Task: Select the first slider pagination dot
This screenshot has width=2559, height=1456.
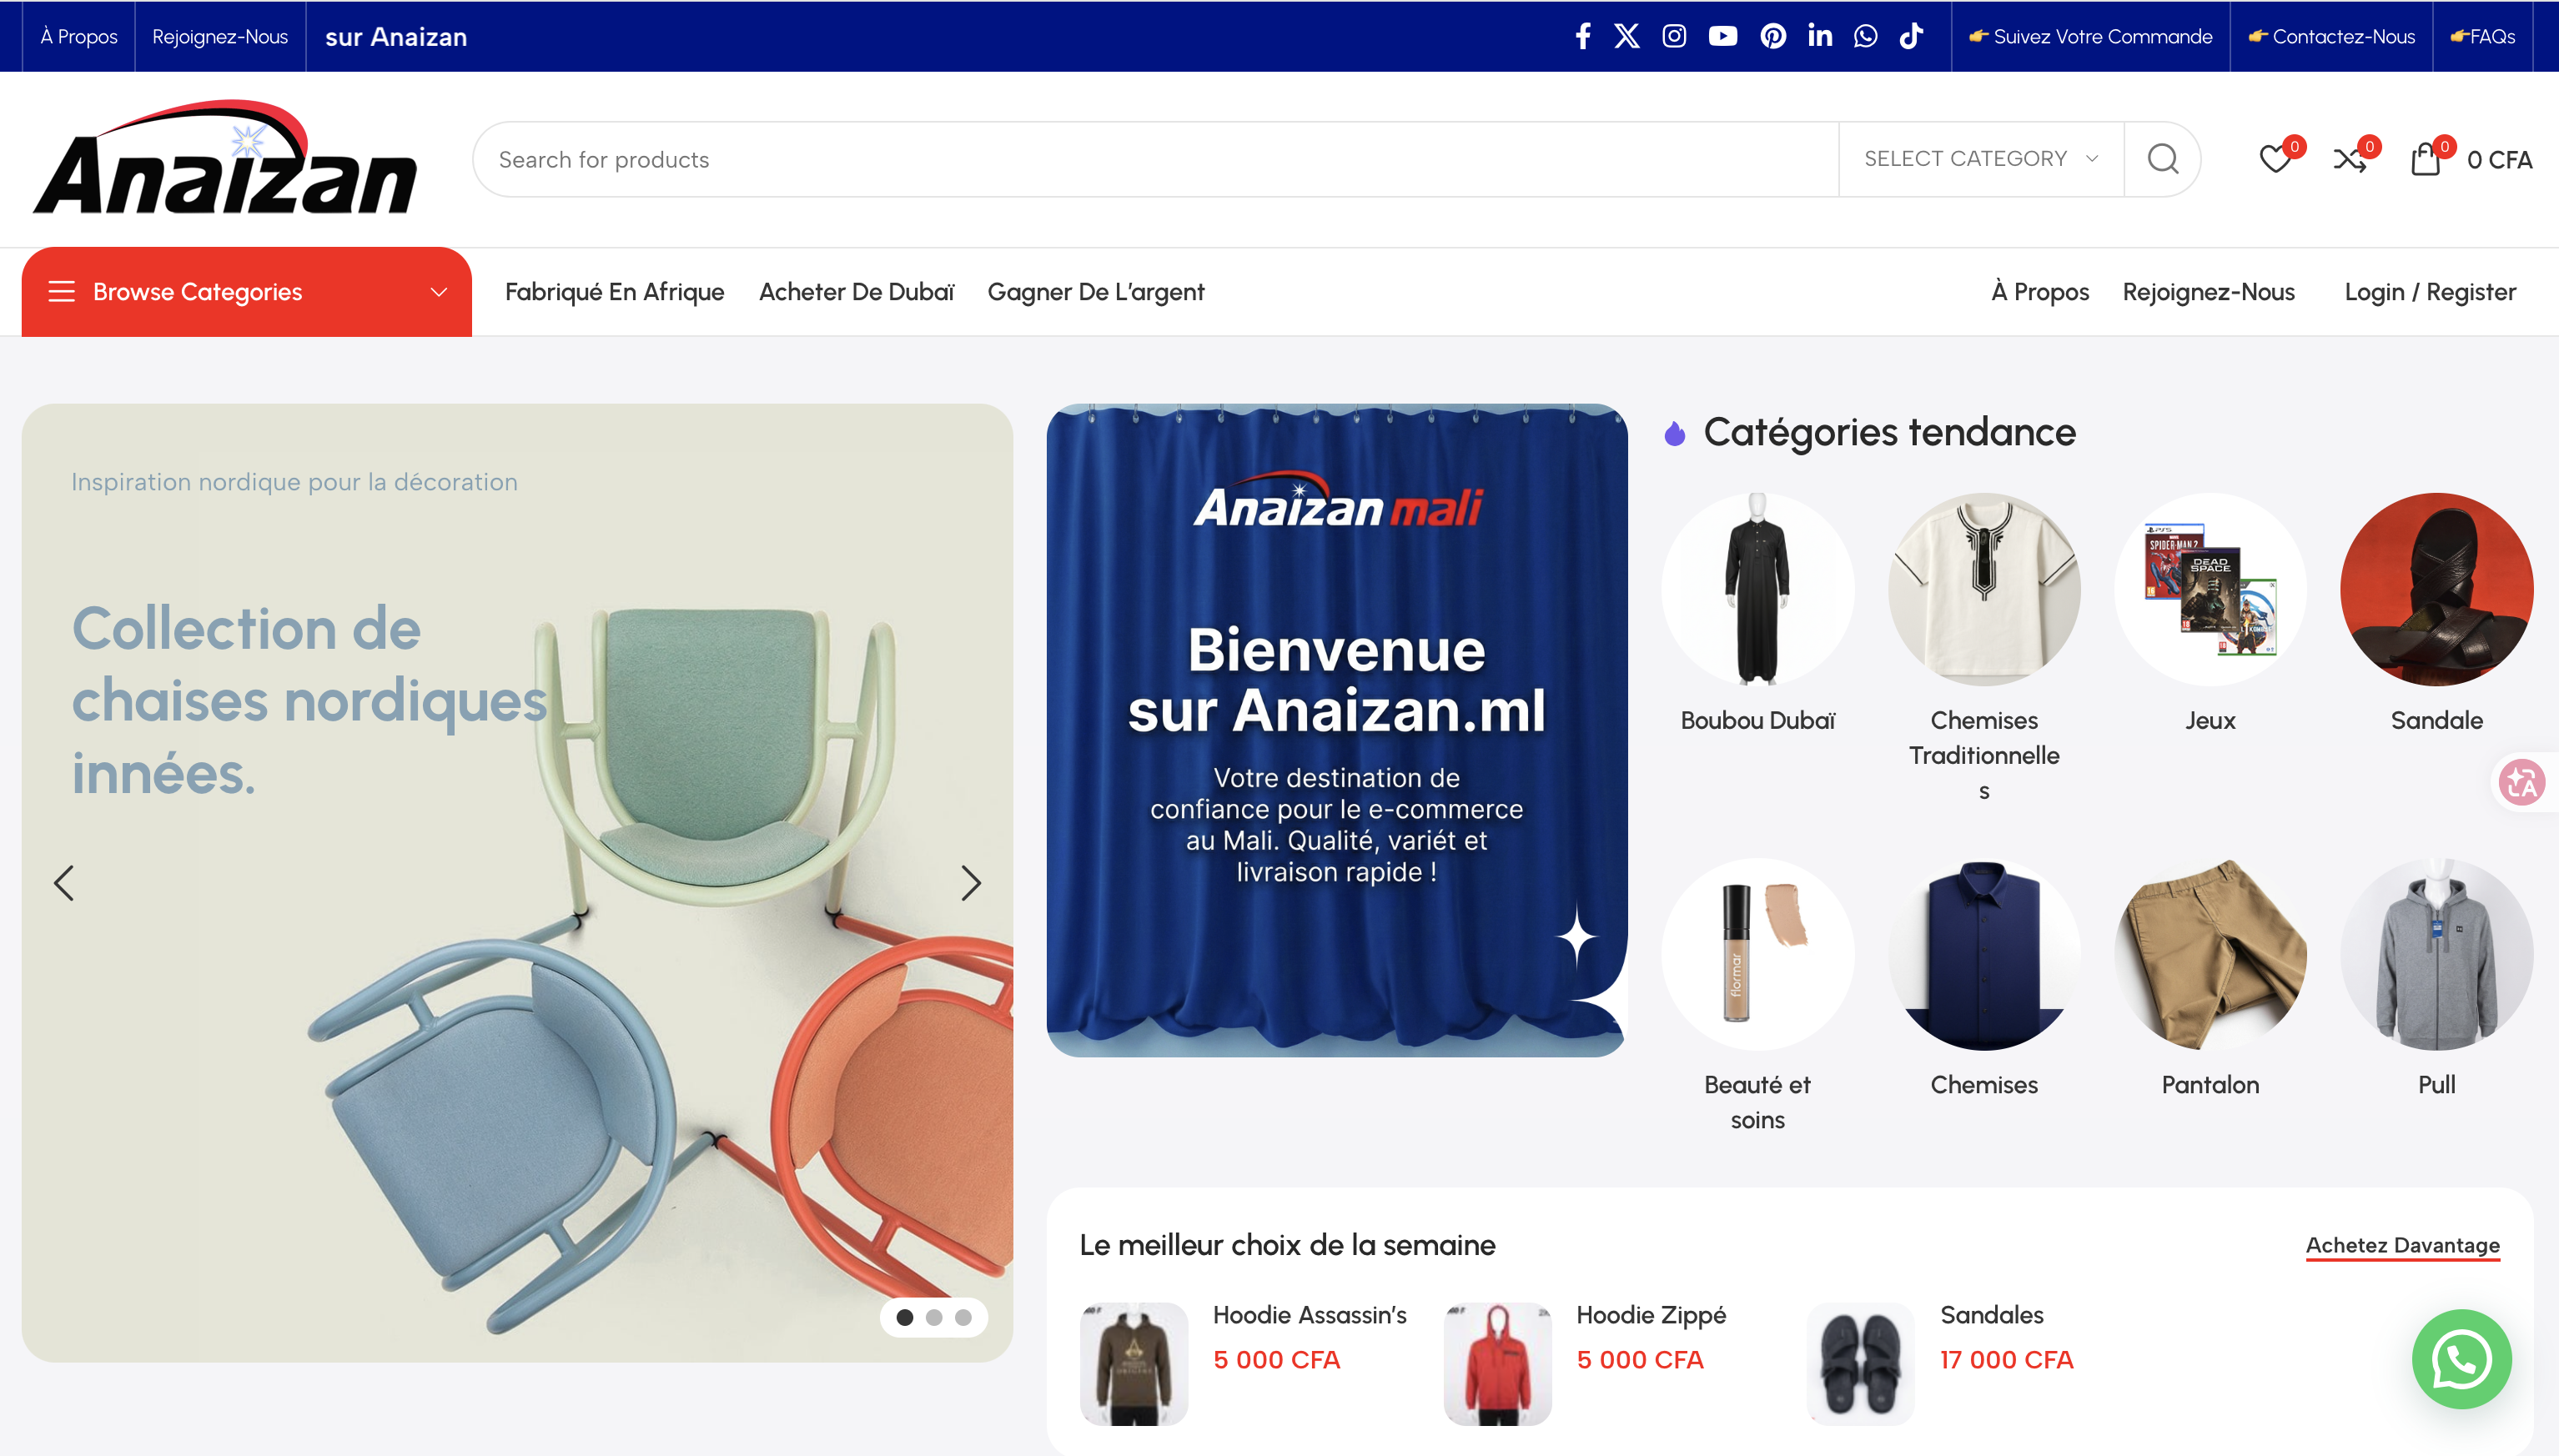Action: (x=905, y=1317)
